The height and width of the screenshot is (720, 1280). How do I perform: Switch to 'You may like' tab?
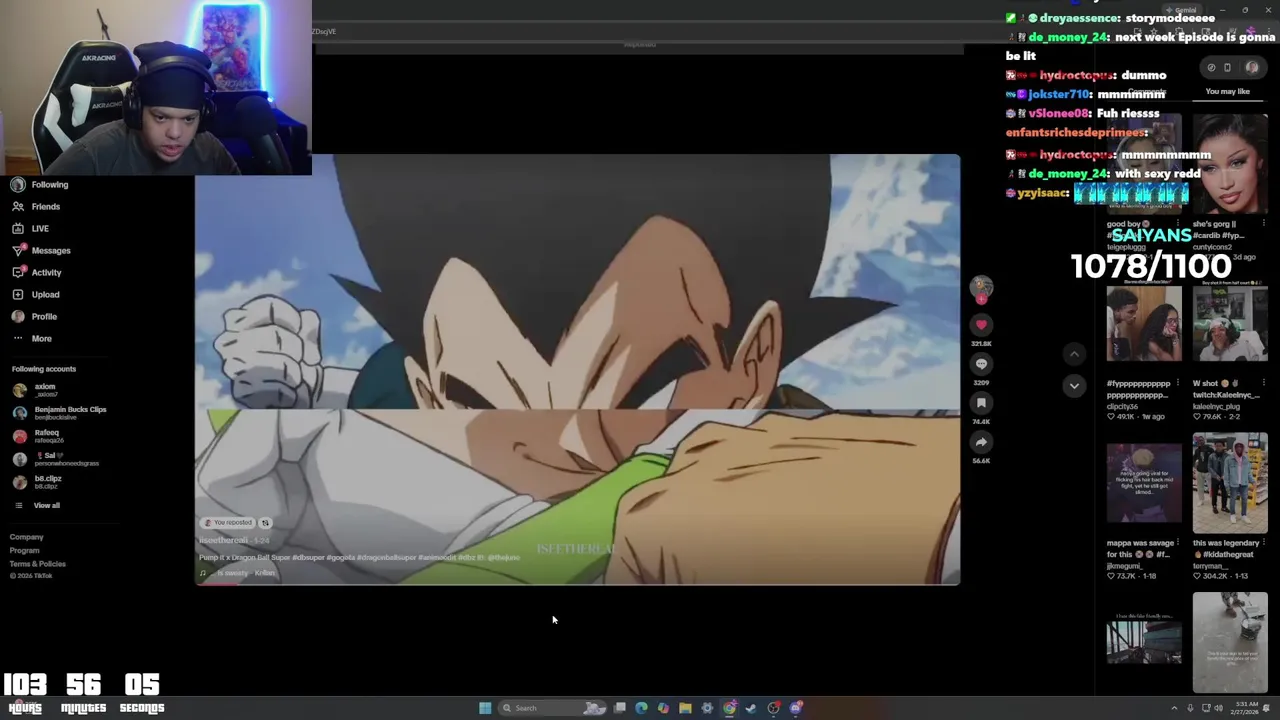1227,92
